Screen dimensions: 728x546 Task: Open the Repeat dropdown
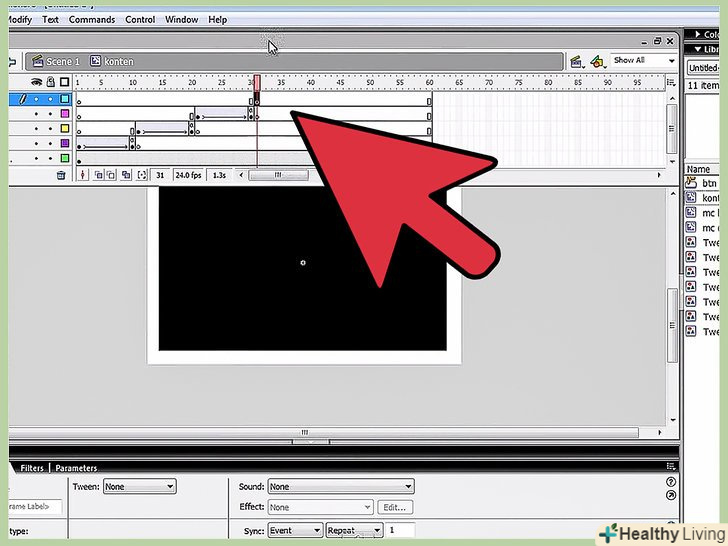(x=355, y=530)
